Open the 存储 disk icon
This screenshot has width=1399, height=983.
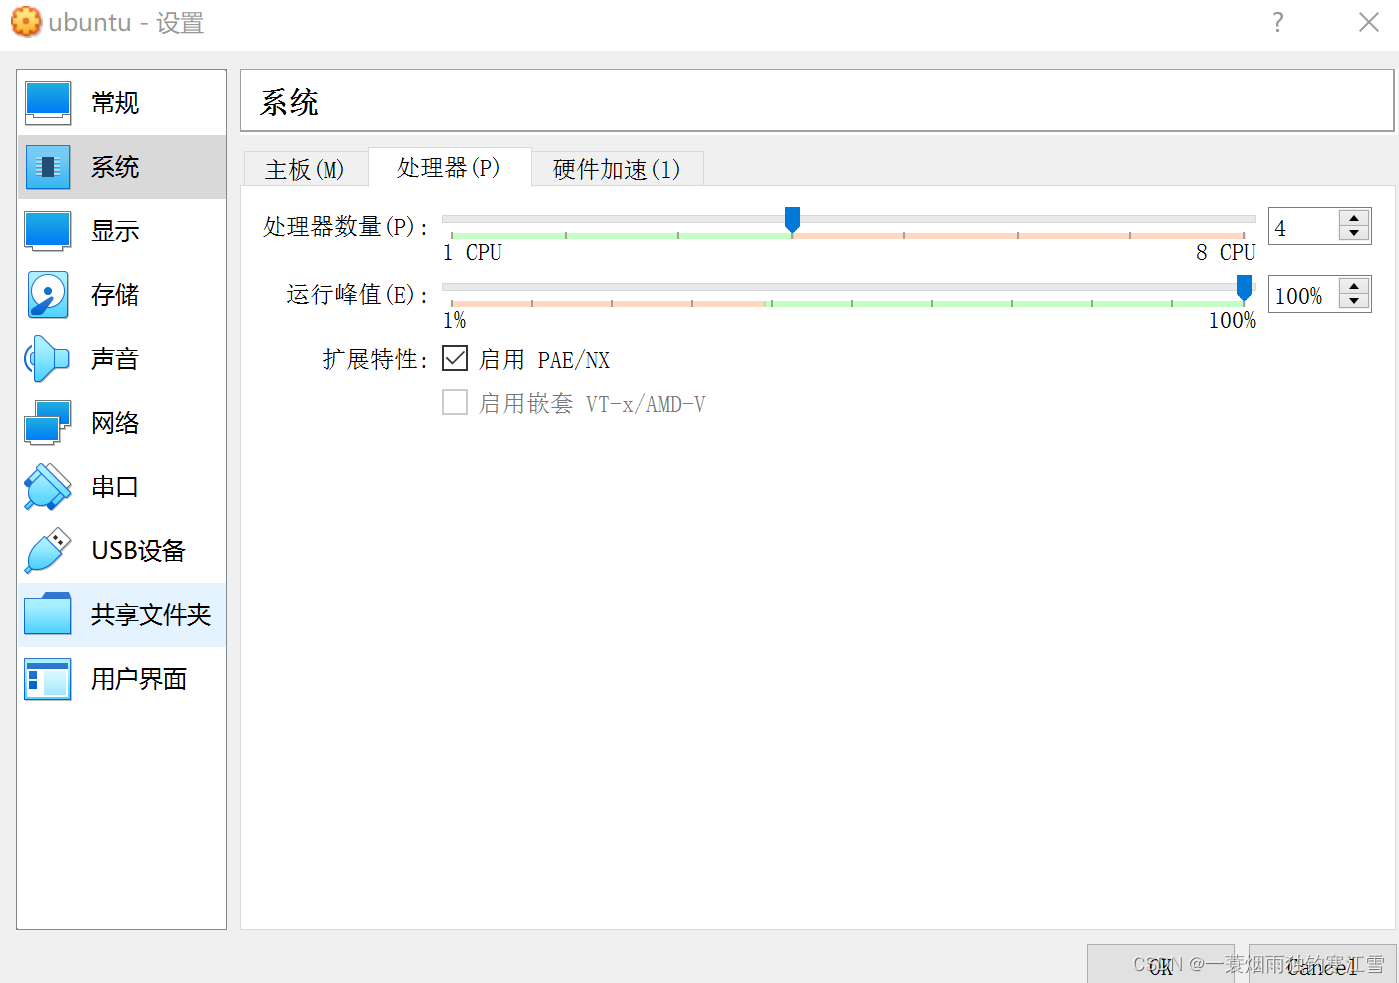point(48,295)
